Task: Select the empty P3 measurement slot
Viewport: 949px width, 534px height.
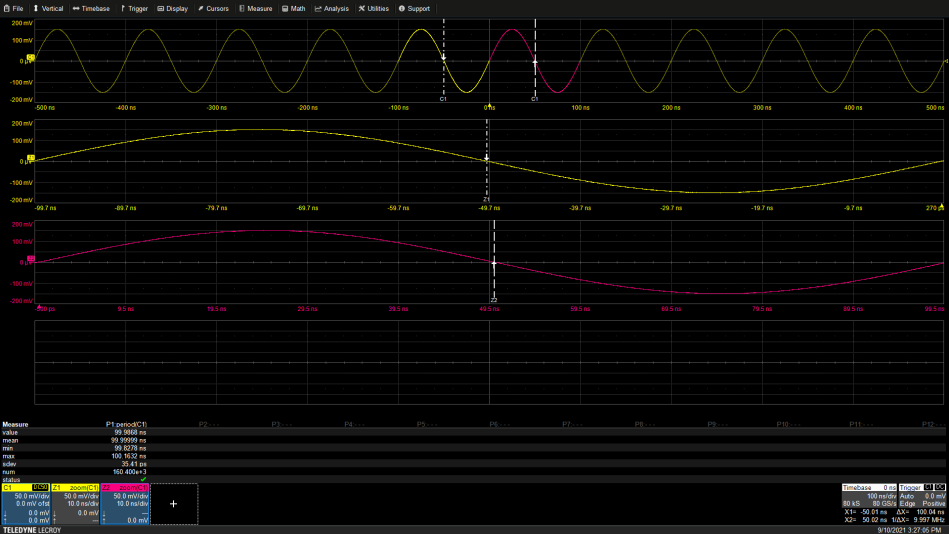Action: (x=281, y=424)
